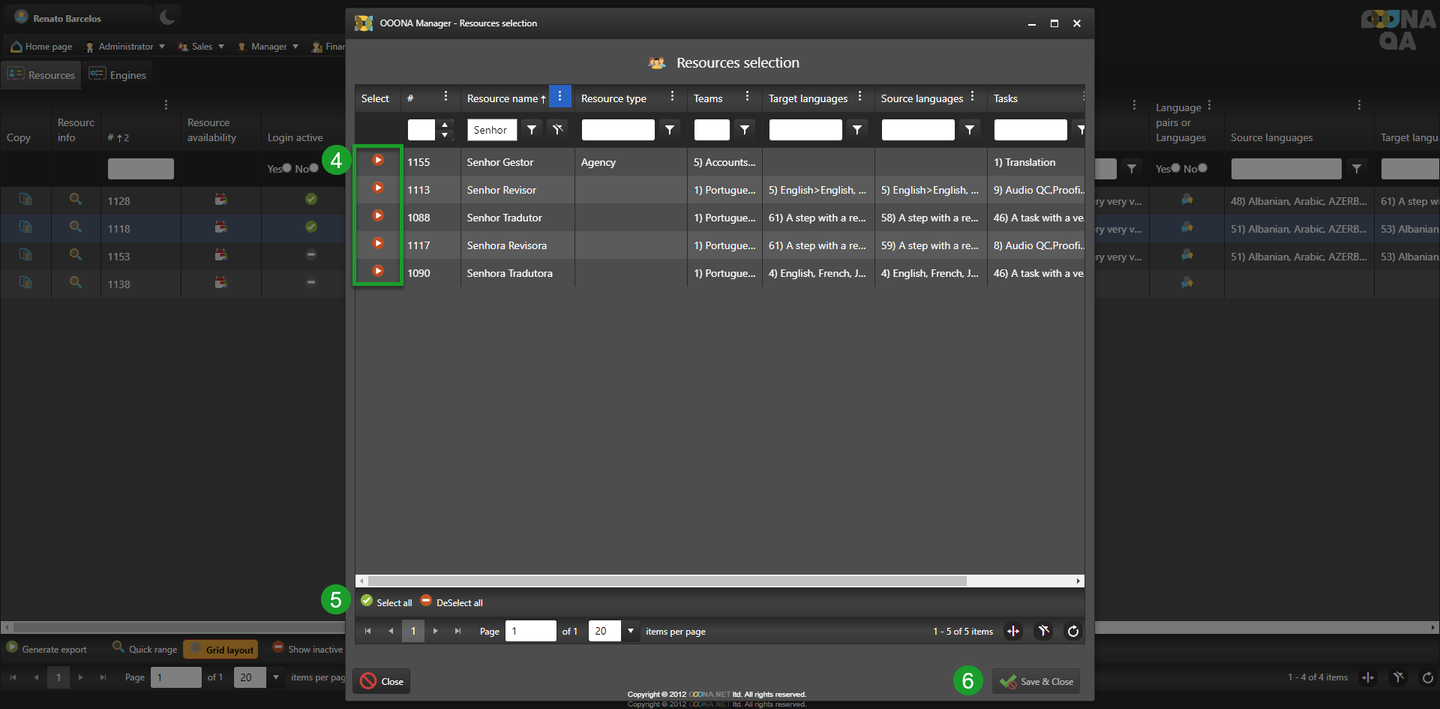
Task: Click the Save & Close button
Action: coord(1036,681)
